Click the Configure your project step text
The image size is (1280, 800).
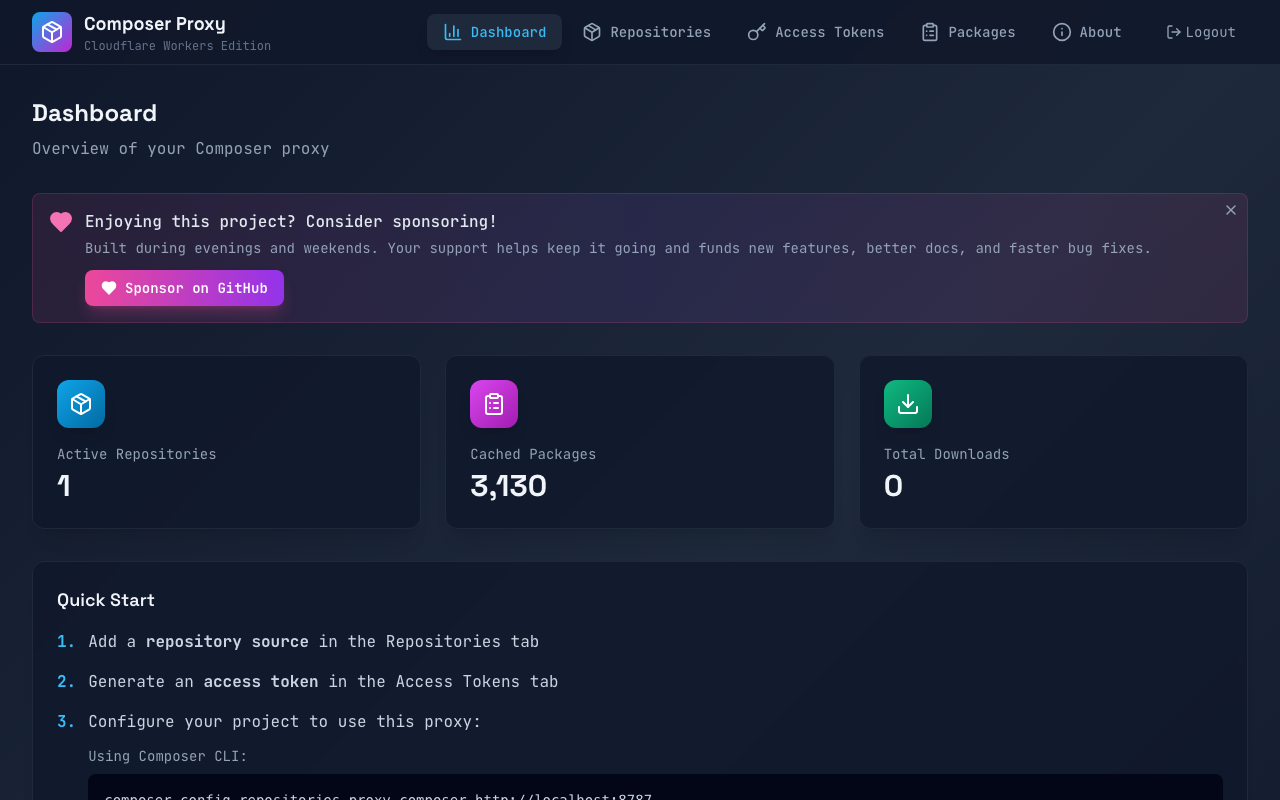285,721
